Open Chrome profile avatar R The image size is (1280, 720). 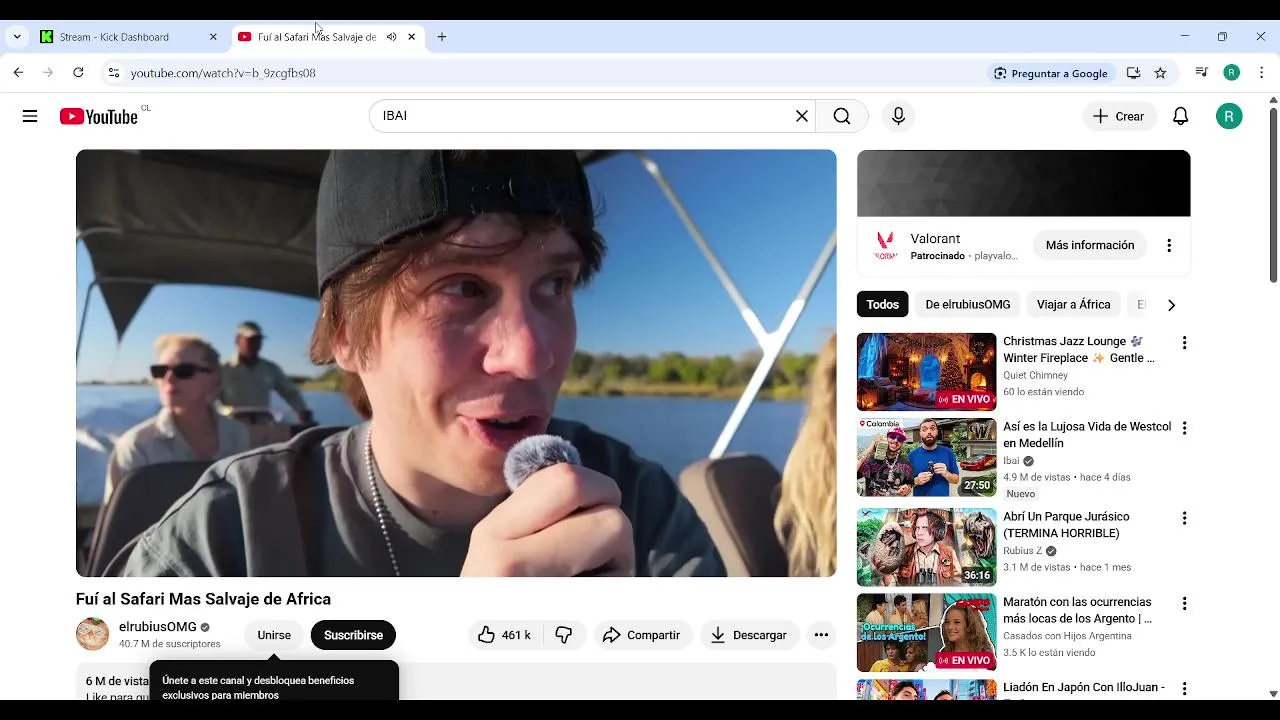[x=1232, y=73]
